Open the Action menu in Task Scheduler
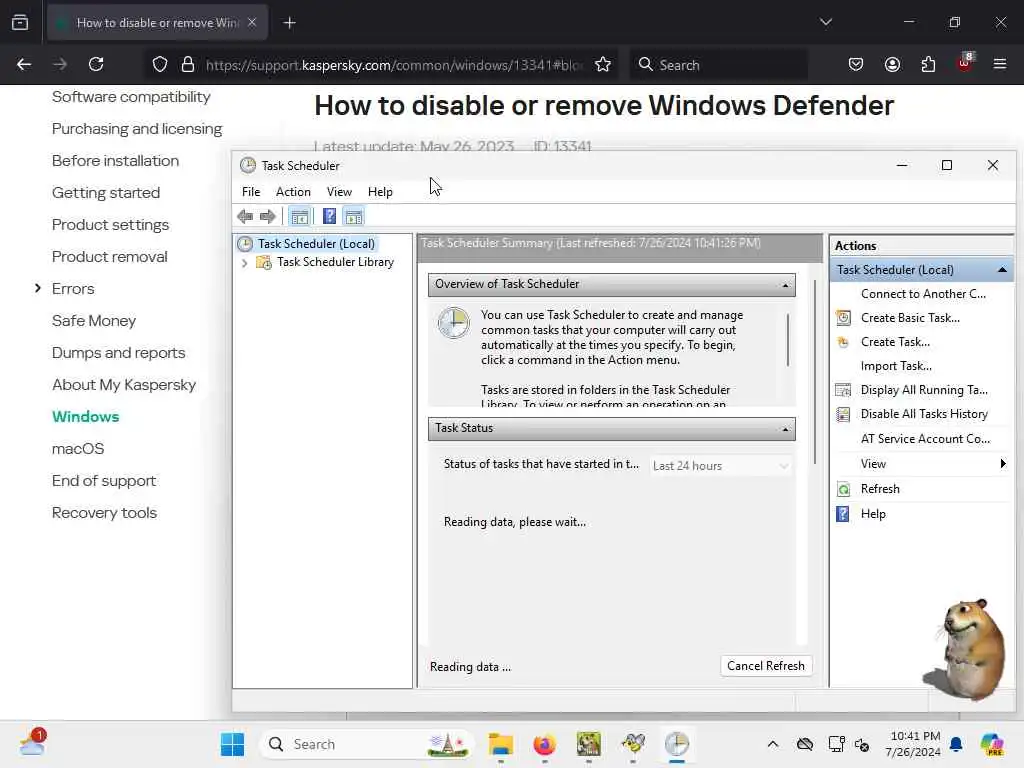This screenshot has width=1024, height=768. coord(293,192)
